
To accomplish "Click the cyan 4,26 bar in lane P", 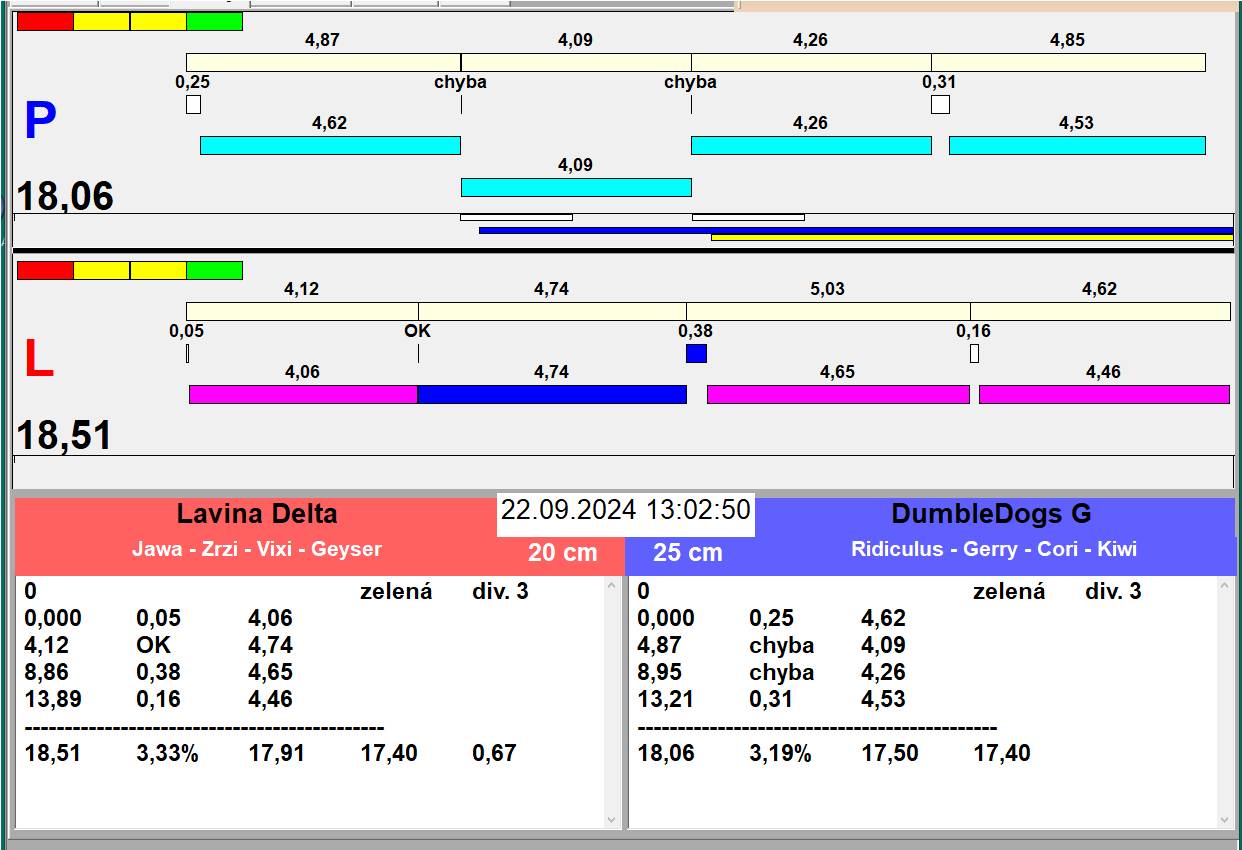I will (811, 145).
